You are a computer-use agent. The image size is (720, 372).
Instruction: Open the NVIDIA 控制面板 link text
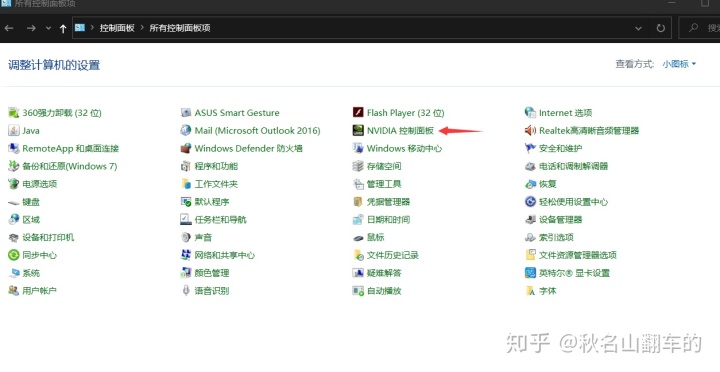pos(400,130)
